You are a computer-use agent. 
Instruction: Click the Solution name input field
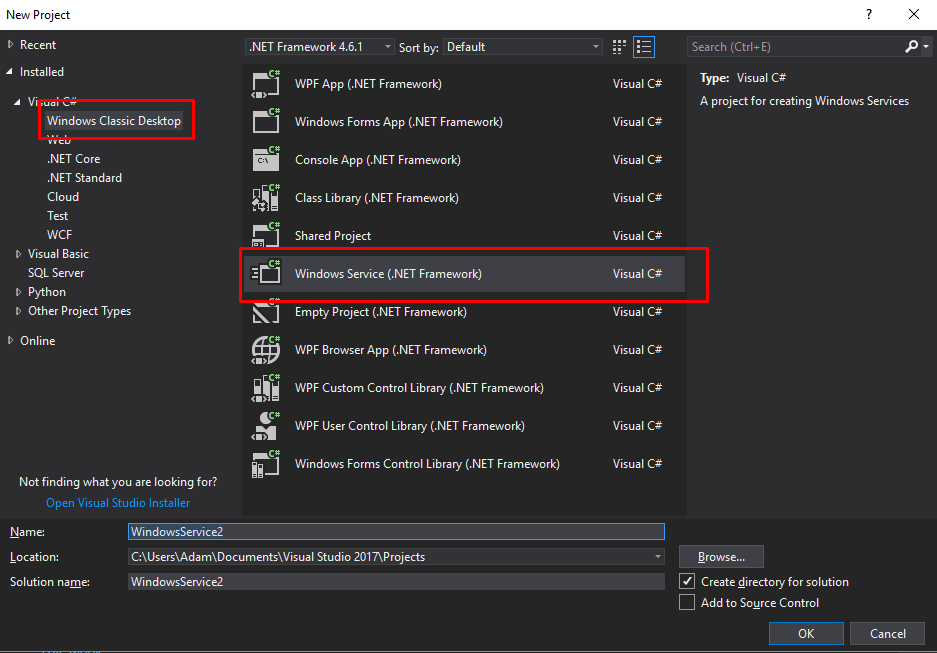point(396,582)
